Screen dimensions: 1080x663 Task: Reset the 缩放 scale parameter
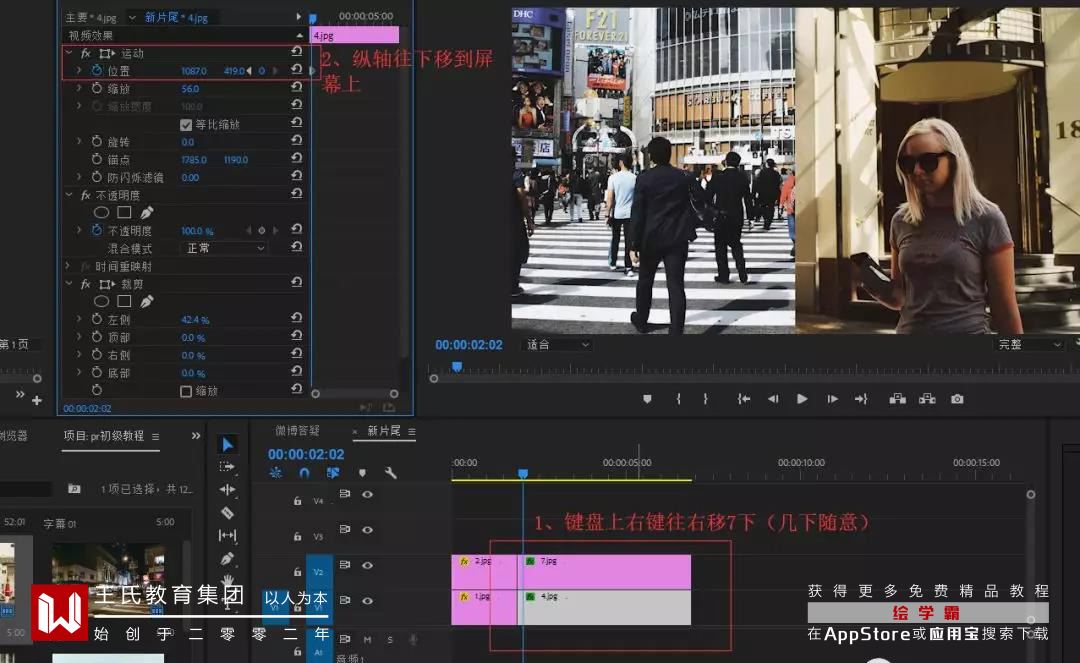click(x=296, y=87)
